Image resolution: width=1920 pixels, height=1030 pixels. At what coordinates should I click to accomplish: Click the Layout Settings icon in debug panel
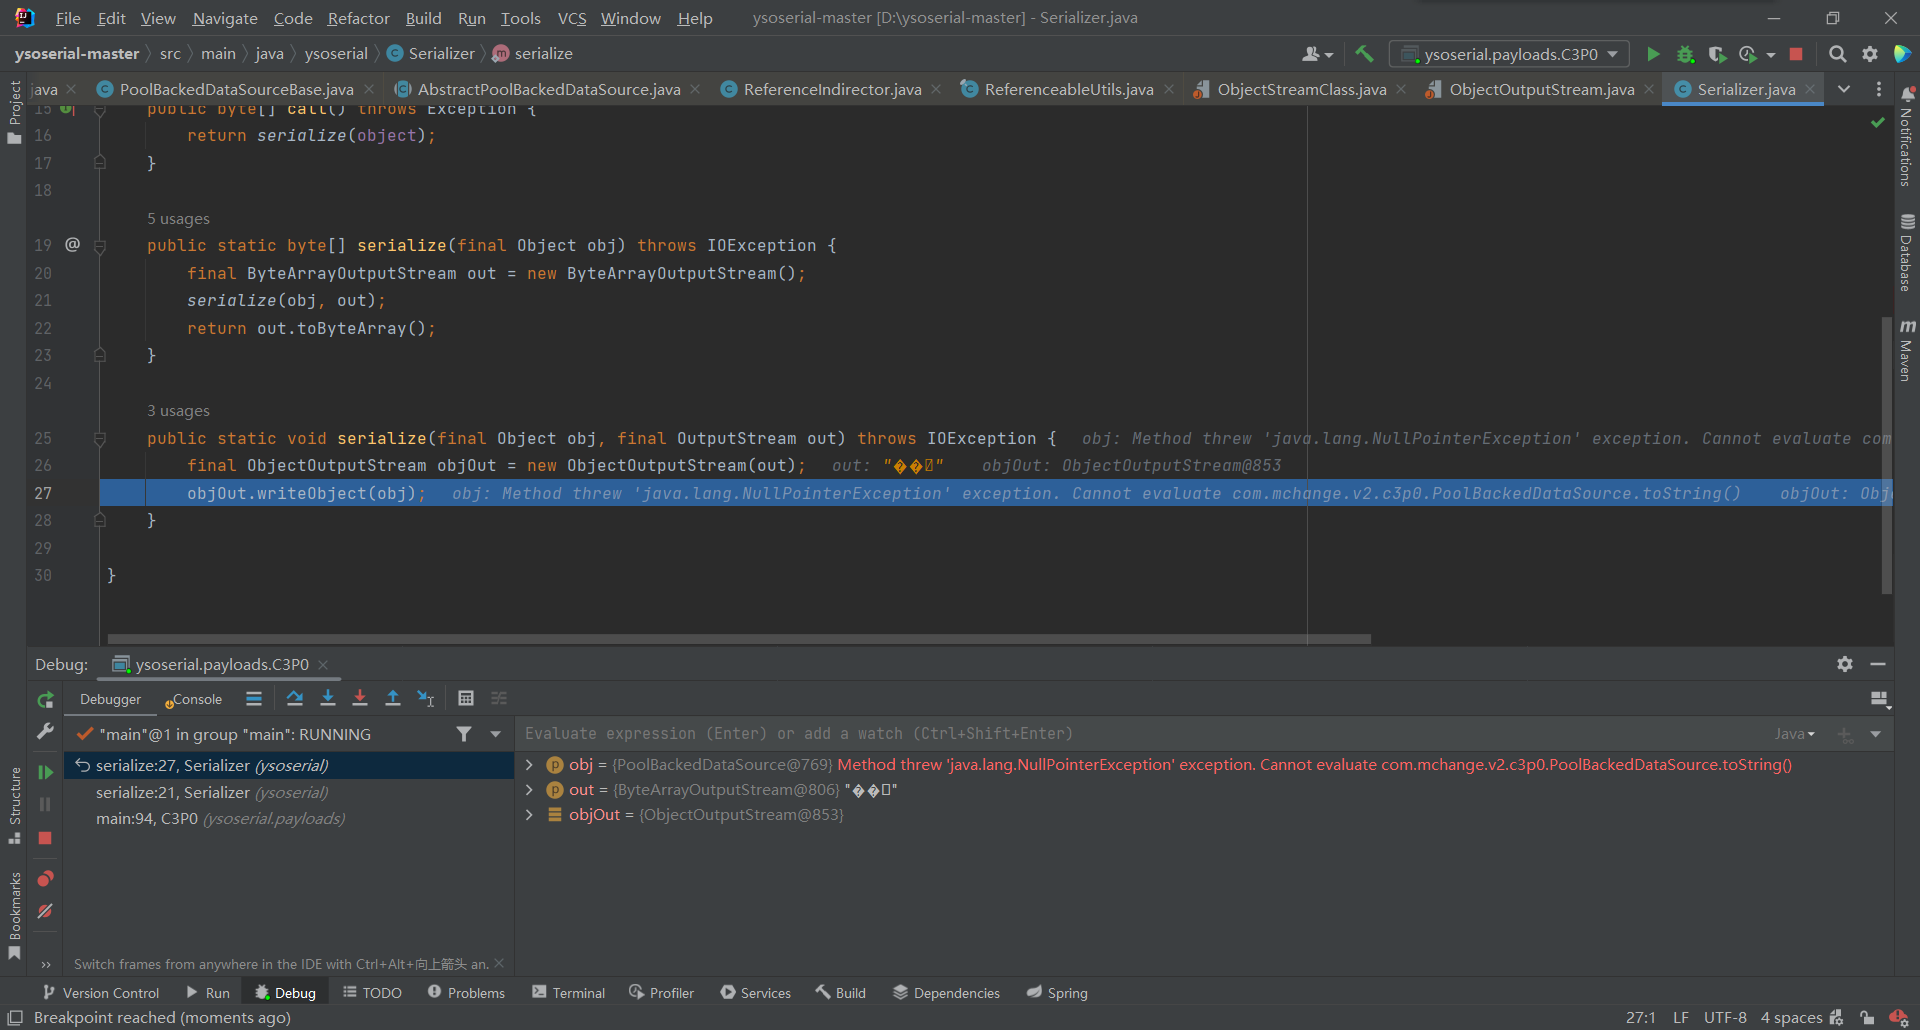1880,699
